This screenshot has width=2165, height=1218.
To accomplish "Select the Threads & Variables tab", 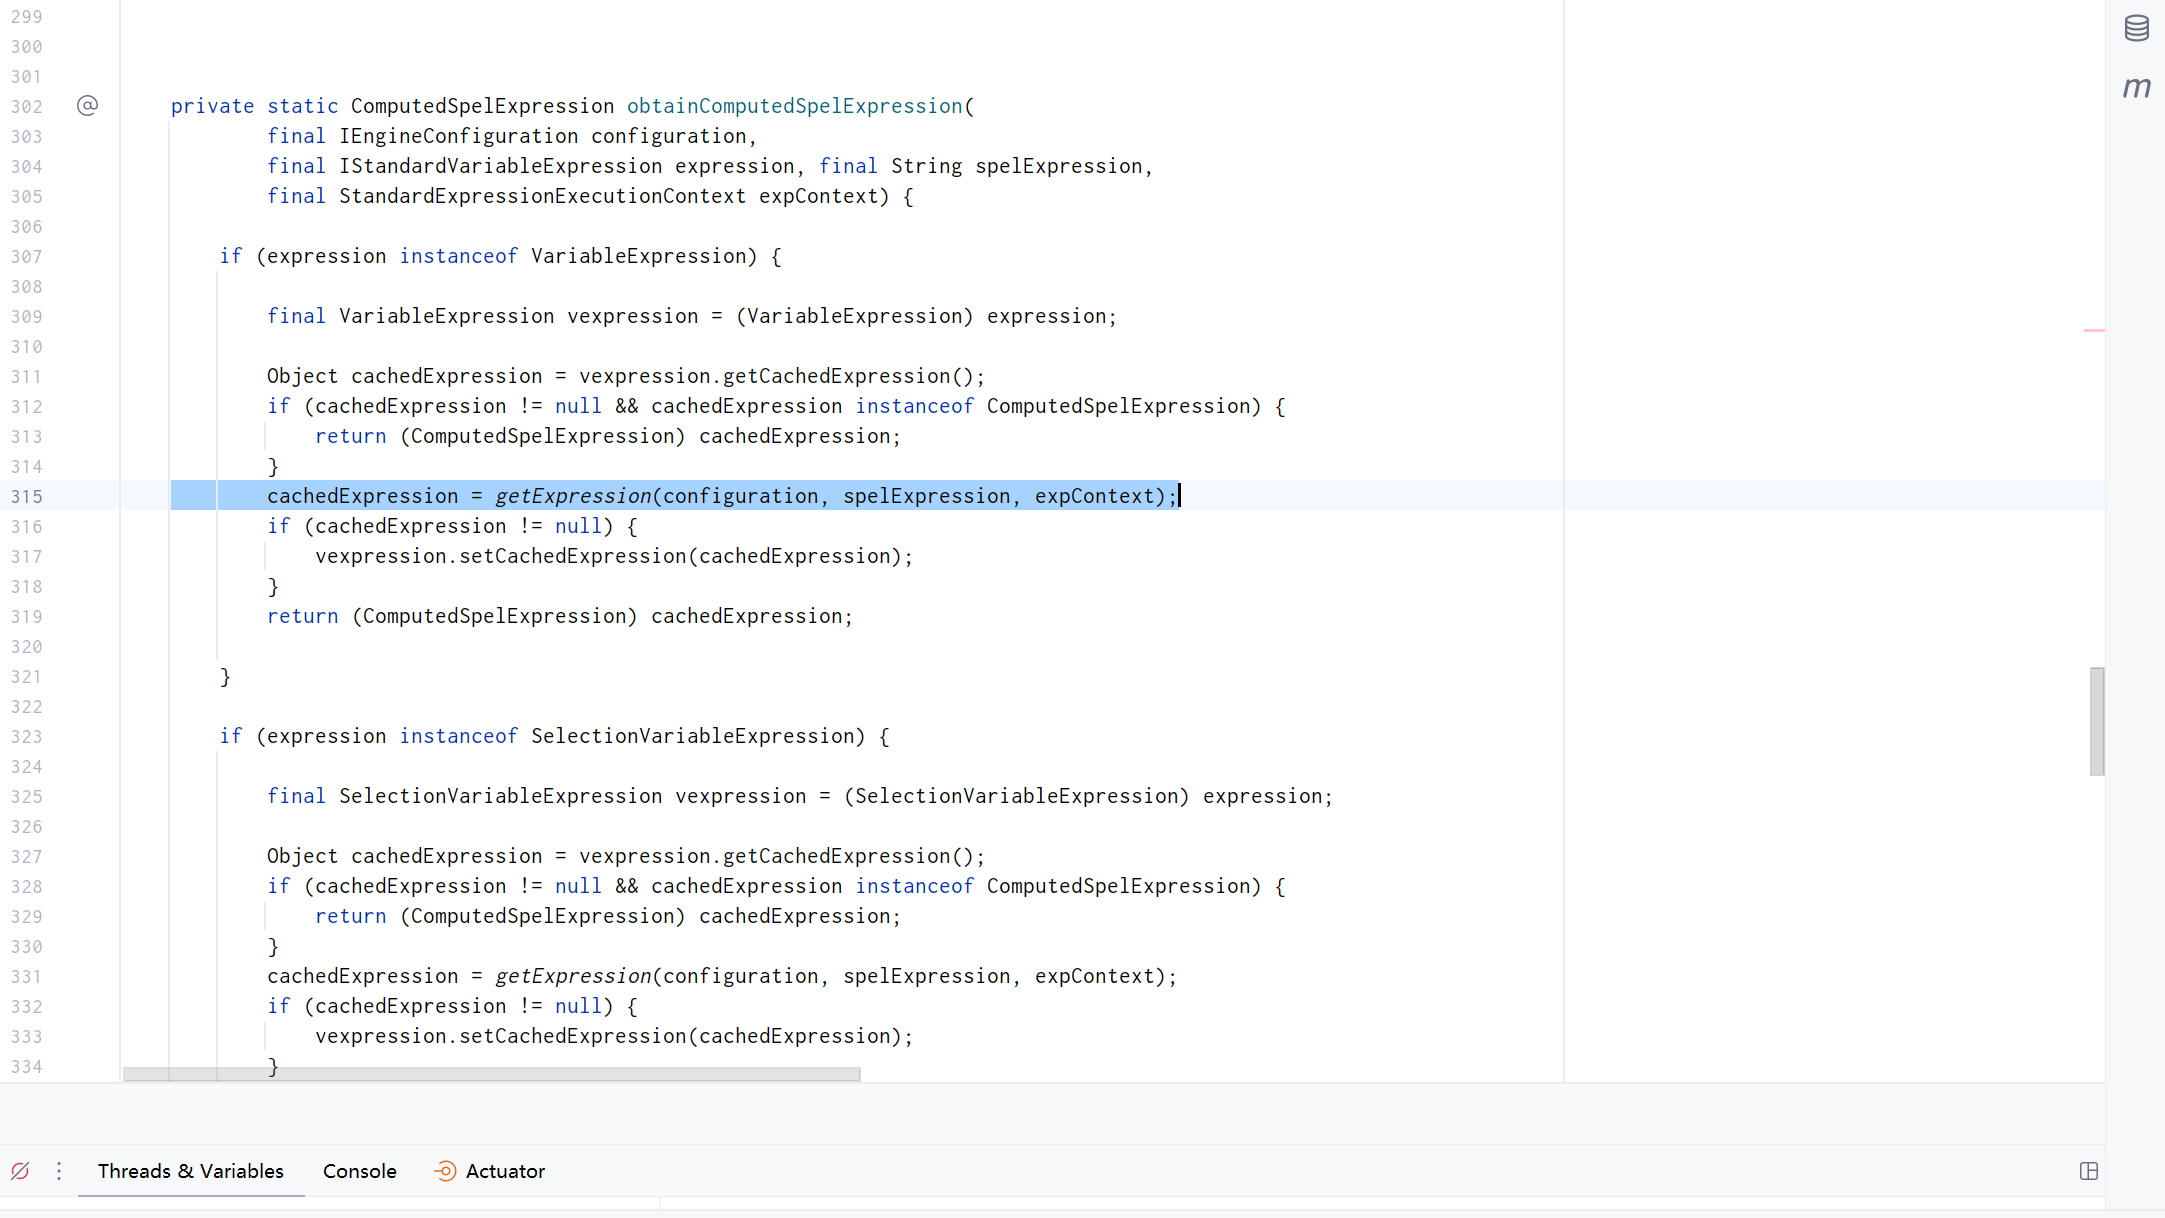I will 190,1171.
